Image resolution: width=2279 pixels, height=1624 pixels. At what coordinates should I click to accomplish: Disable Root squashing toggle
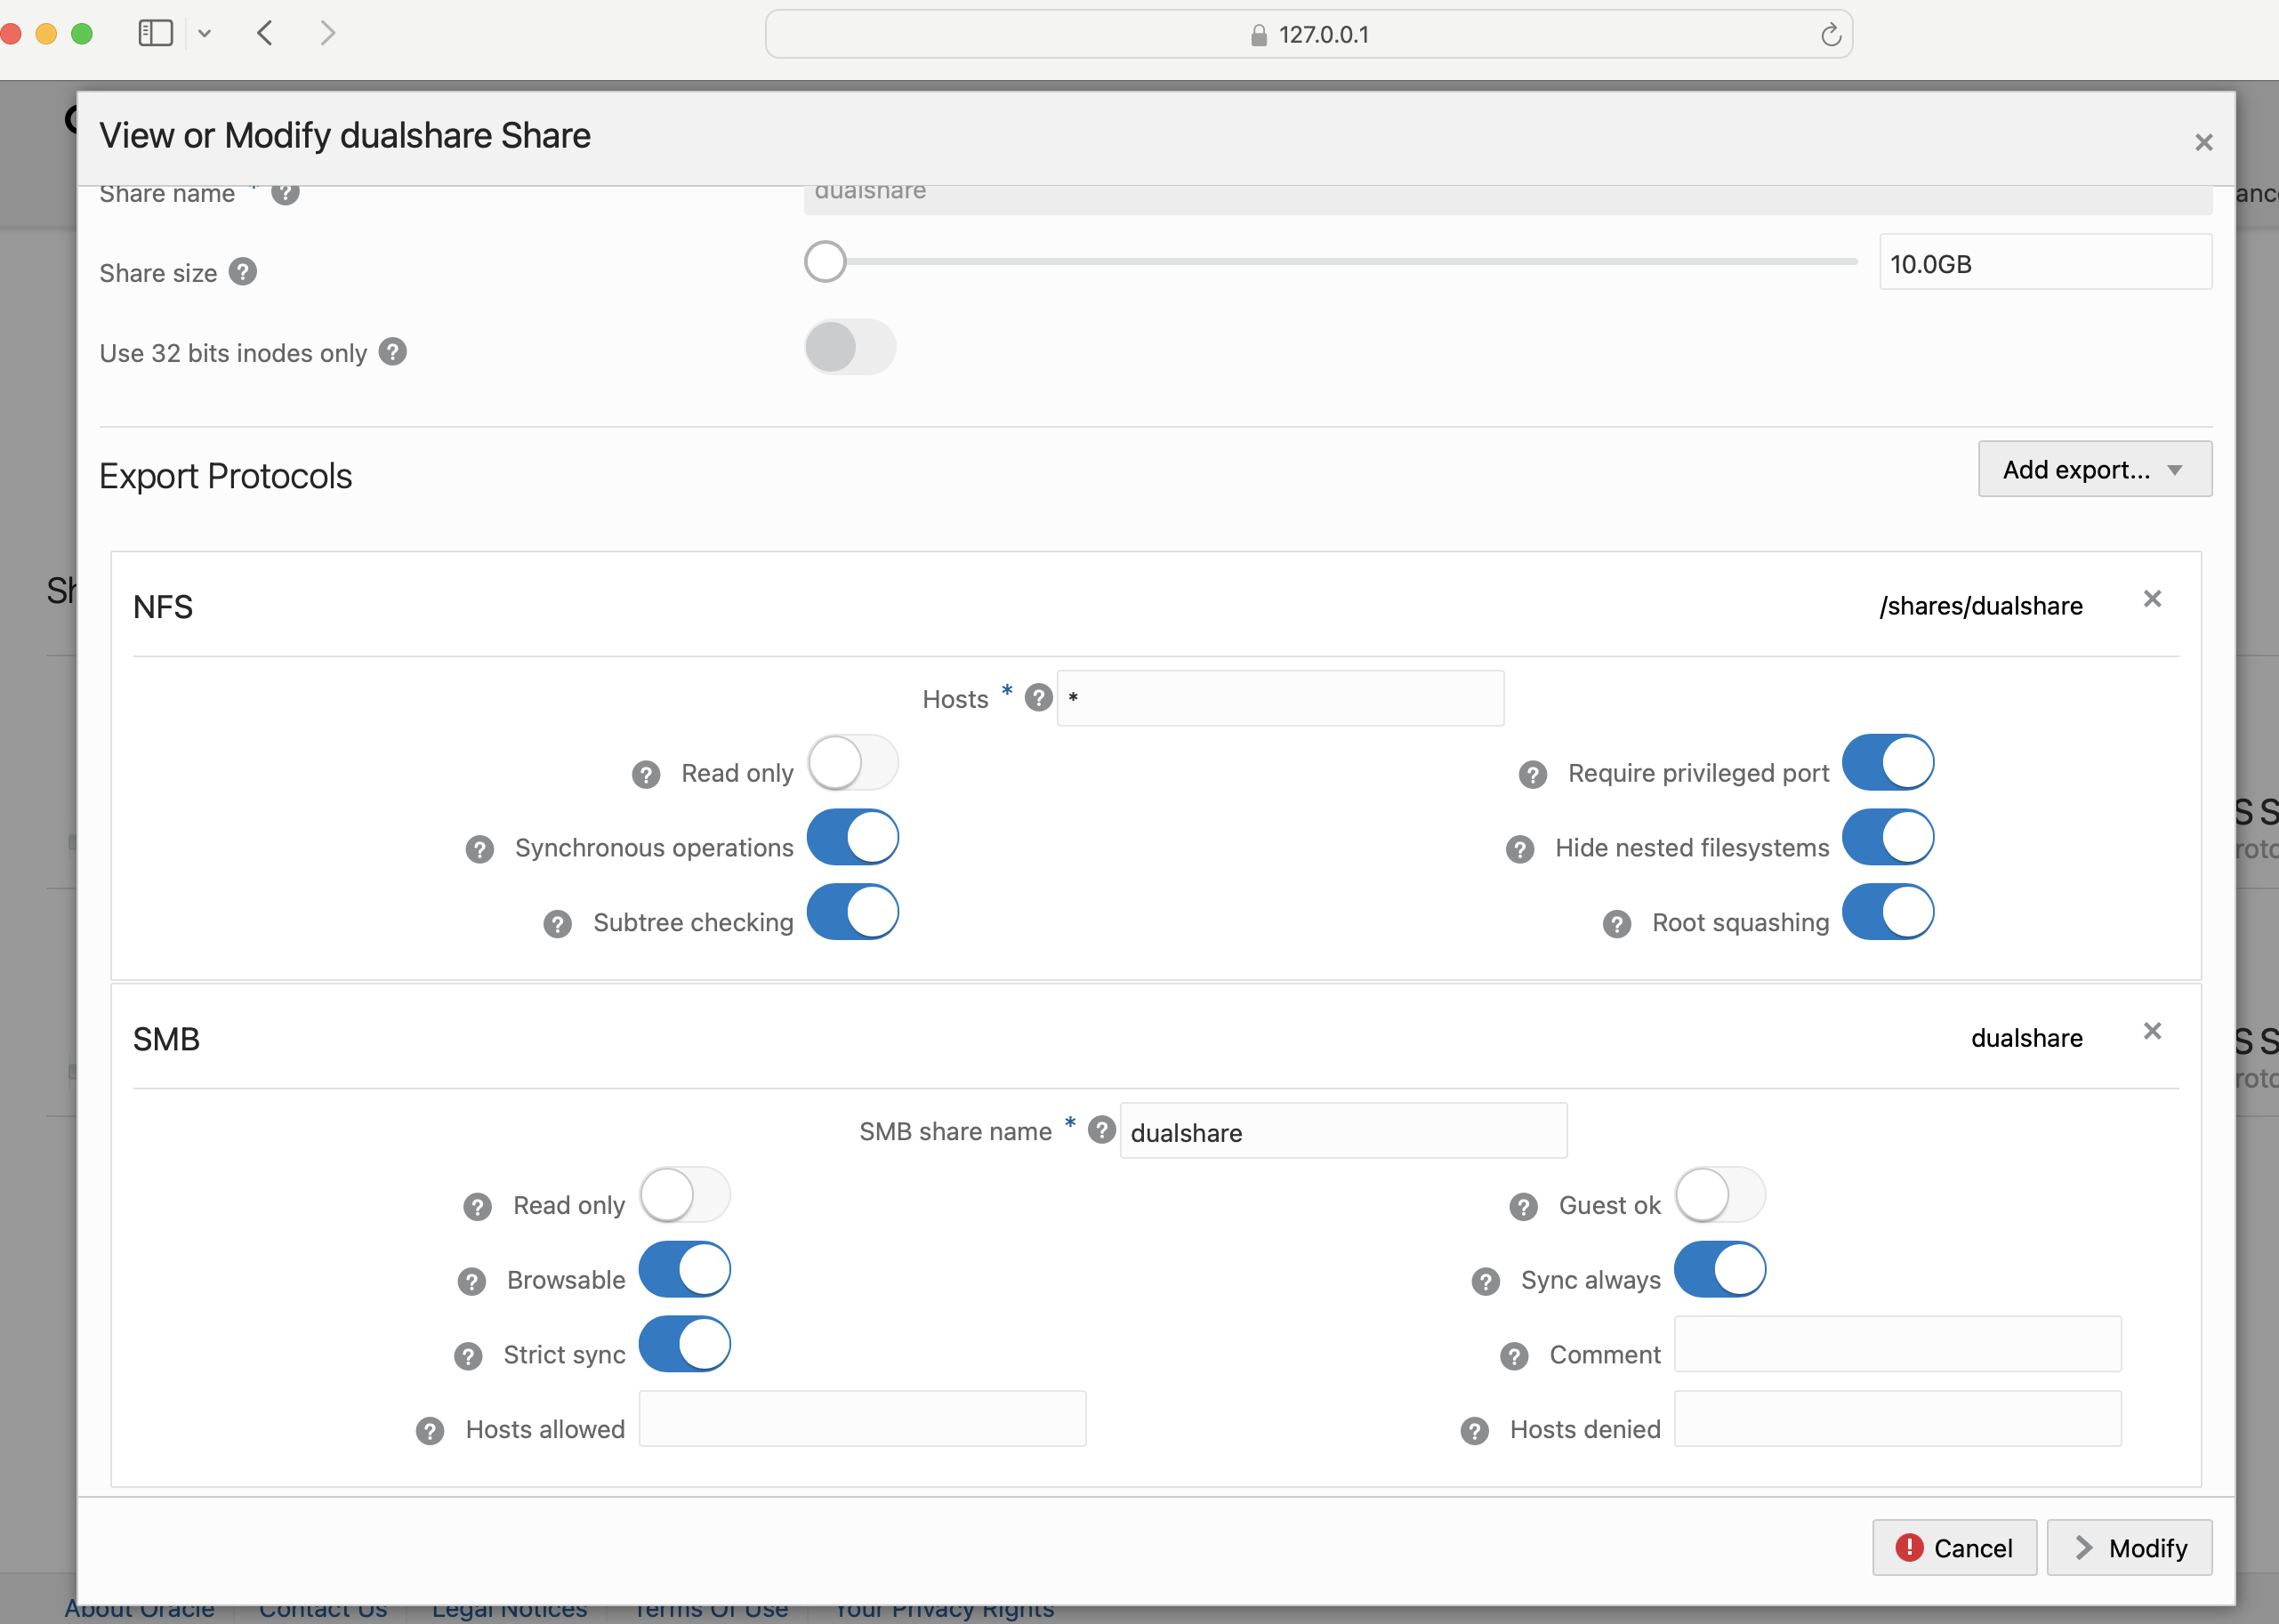coord(1887,912)
